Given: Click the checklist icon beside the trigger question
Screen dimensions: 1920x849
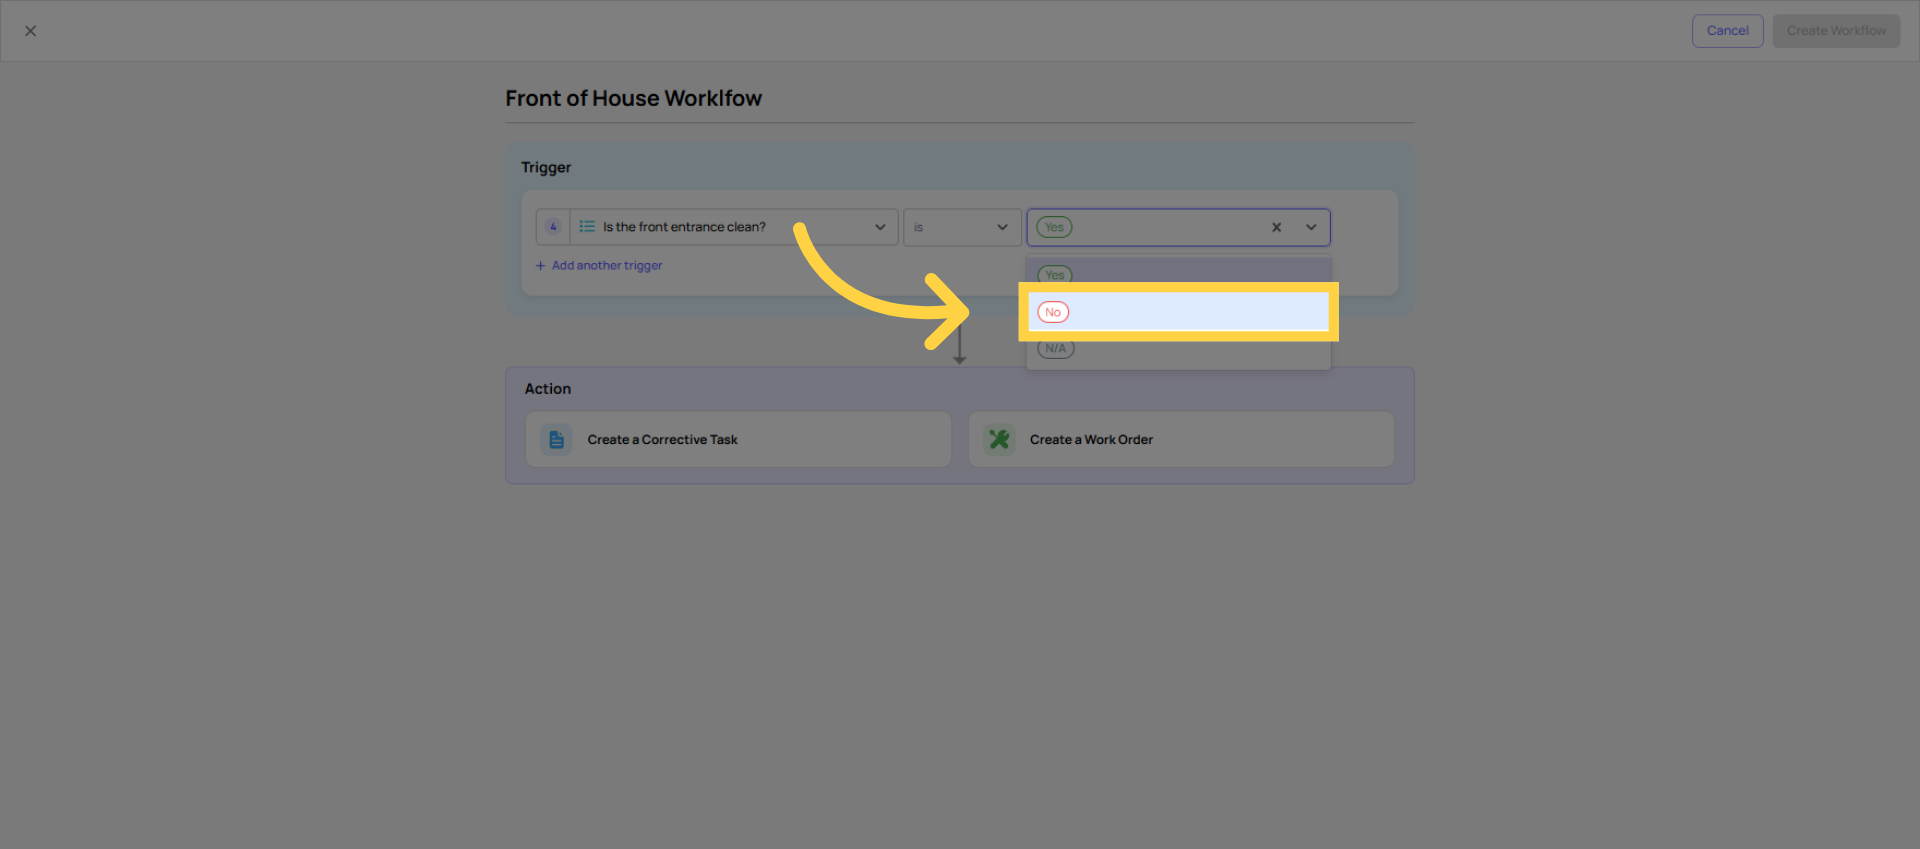Looking at the screenshot, I should [587, 227].
